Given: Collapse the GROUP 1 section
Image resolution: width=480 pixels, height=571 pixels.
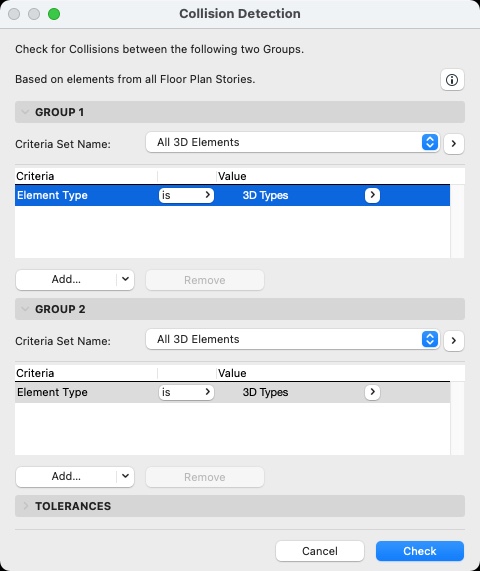Looking at the screenshot, I should 25,112.
